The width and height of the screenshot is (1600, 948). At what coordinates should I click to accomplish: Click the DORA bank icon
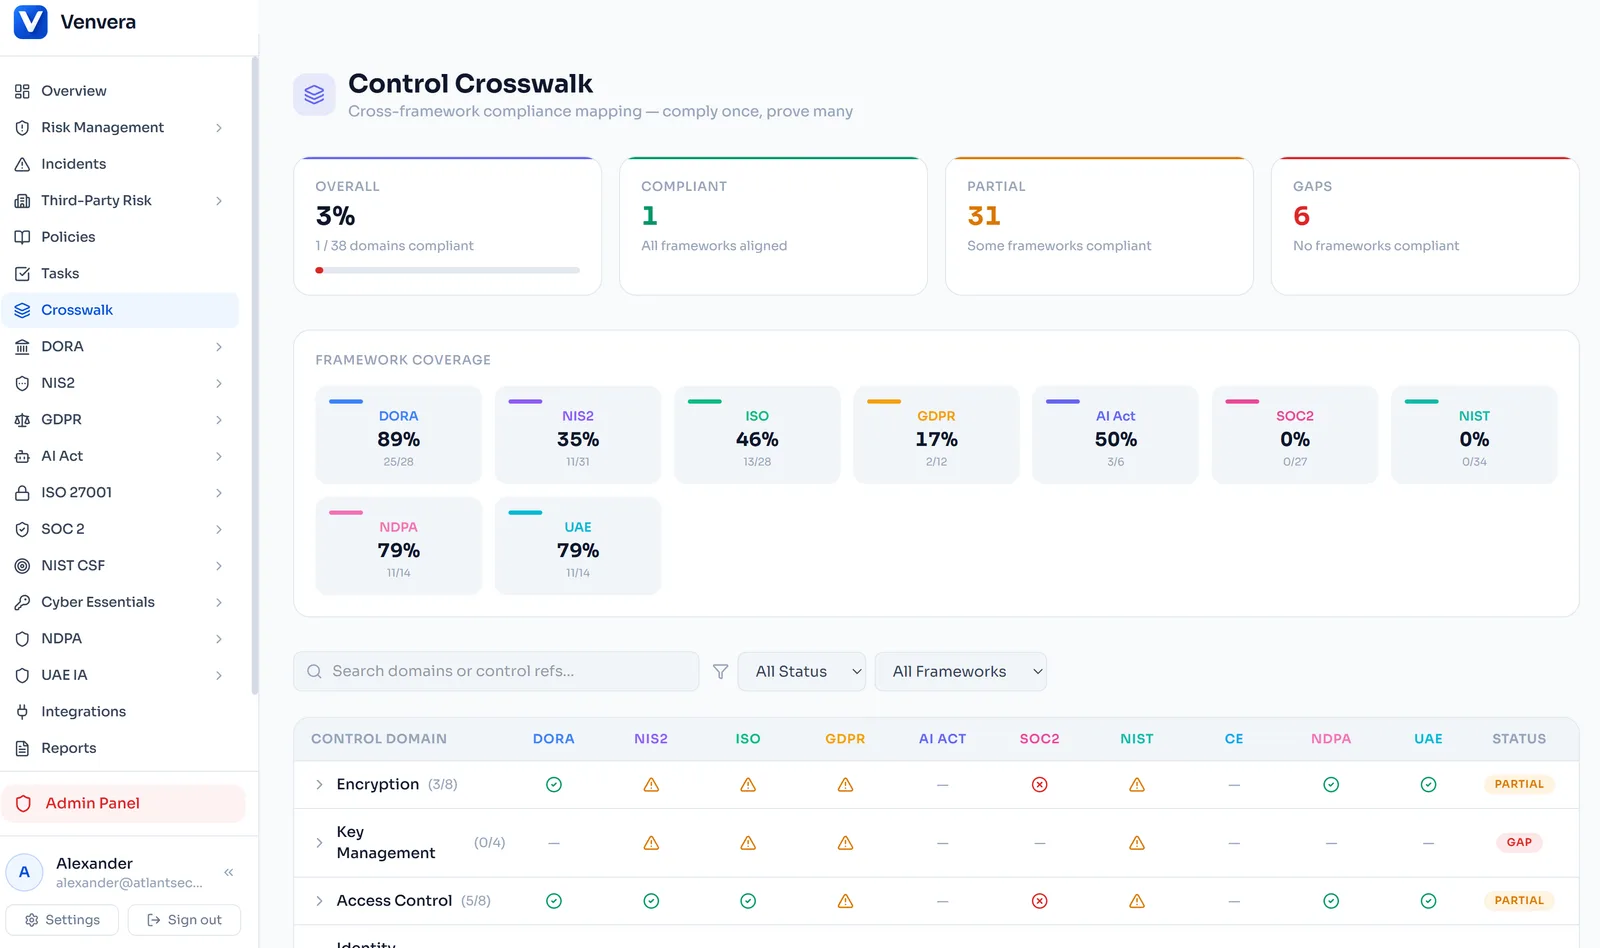click(x=22, y=347)
